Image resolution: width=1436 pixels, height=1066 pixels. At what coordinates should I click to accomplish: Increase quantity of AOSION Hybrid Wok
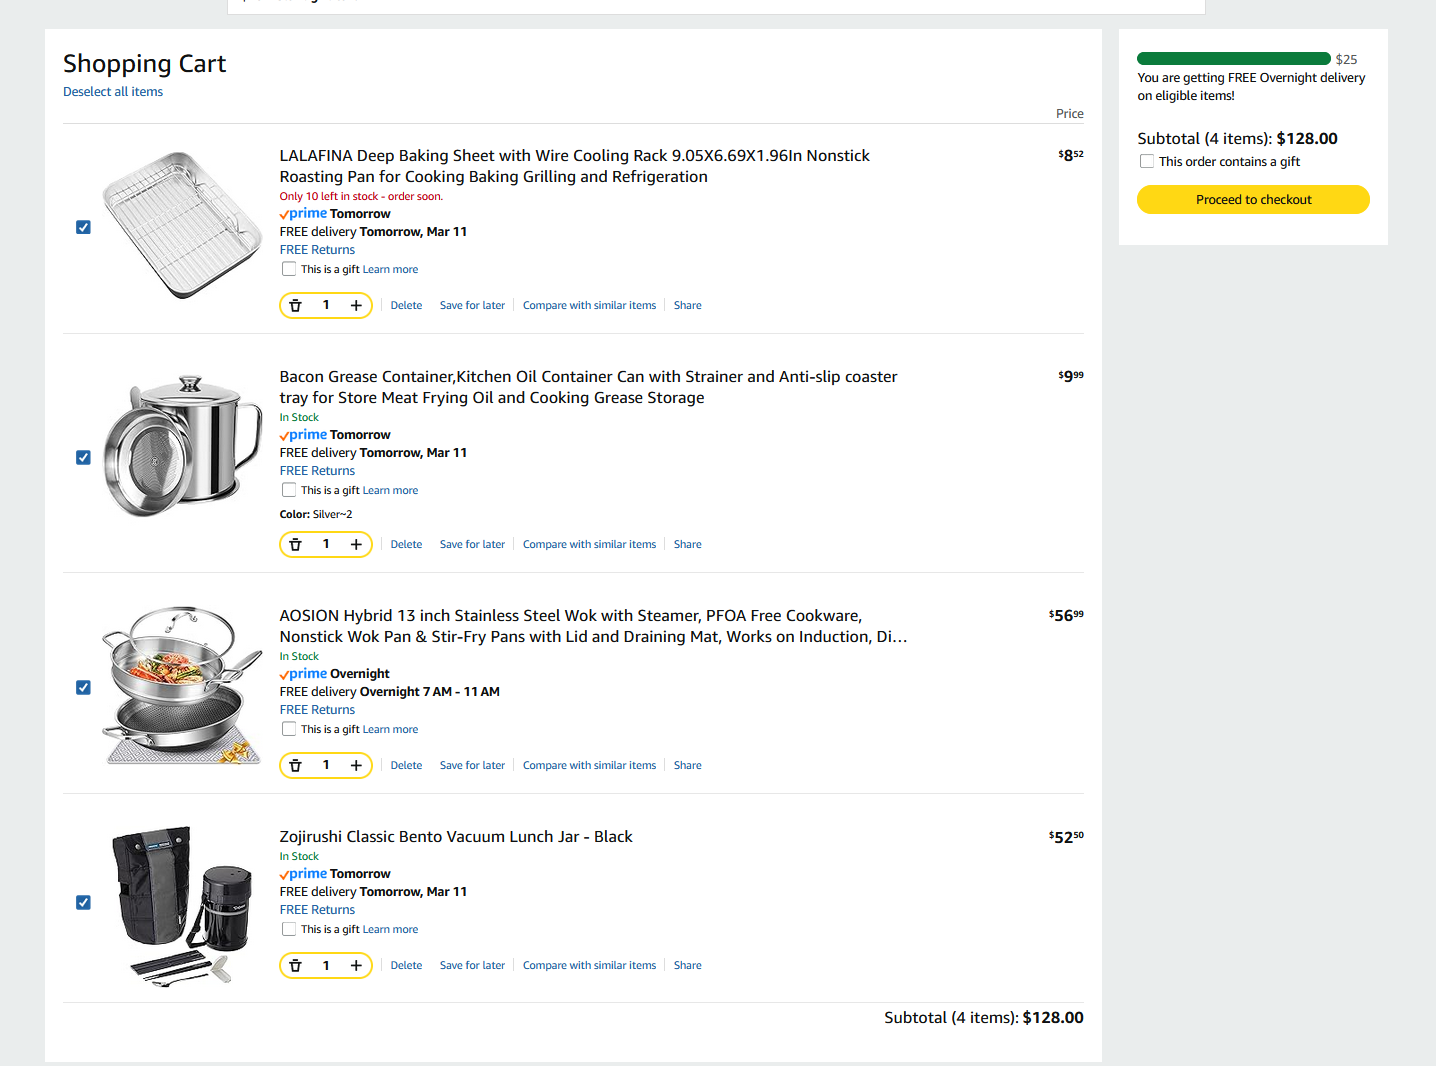pos(356,766)
